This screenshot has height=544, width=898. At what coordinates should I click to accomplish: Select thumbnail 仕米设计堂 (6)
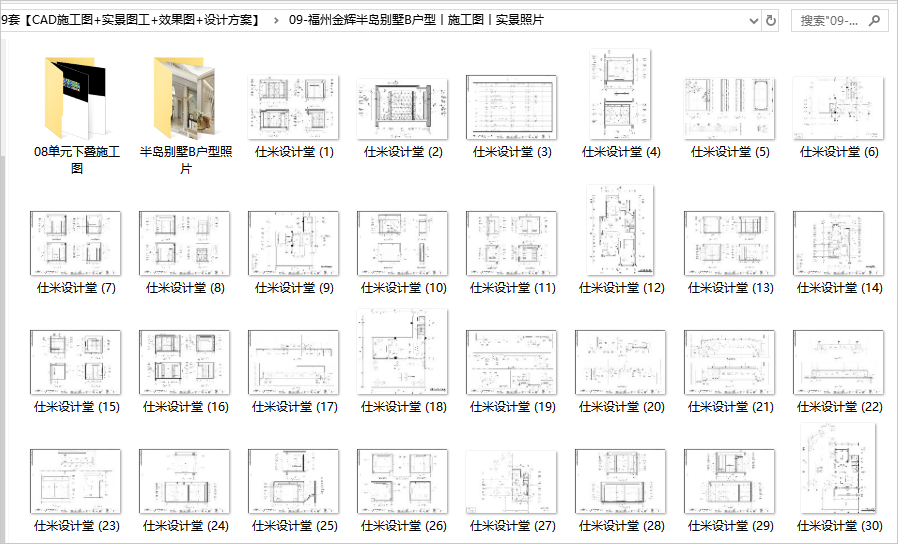(x=838, y=108)
